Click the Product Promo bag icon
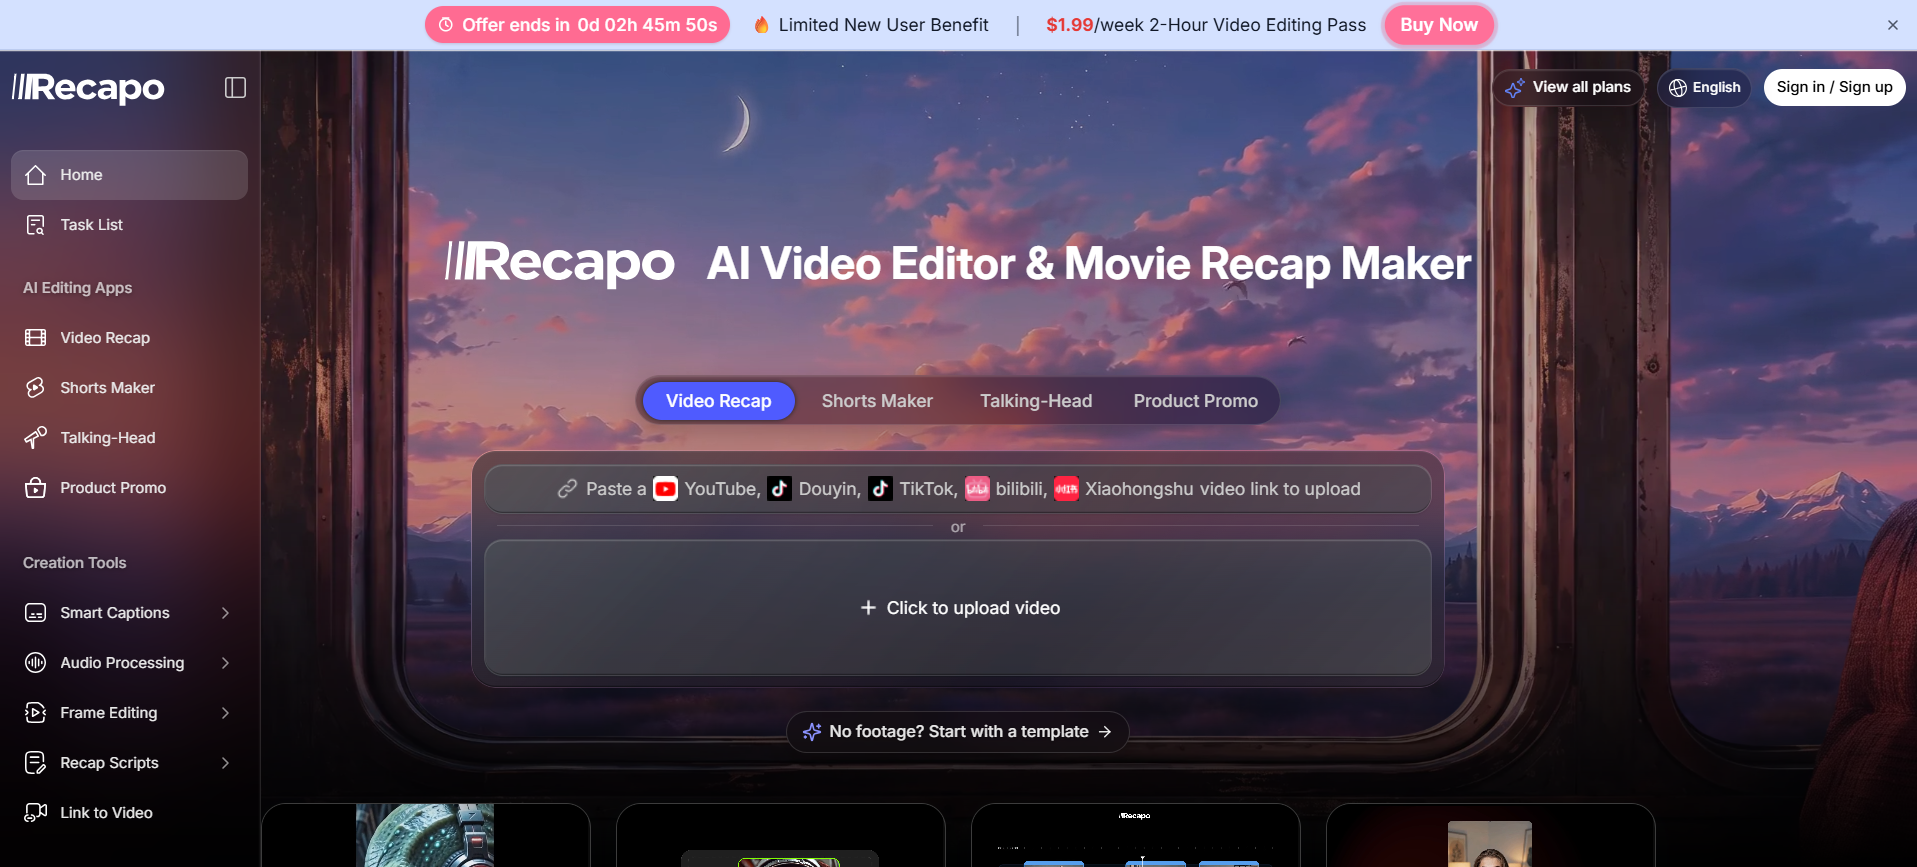The height and width of the screenshot is (867, 1917). [x=36, y=488]
